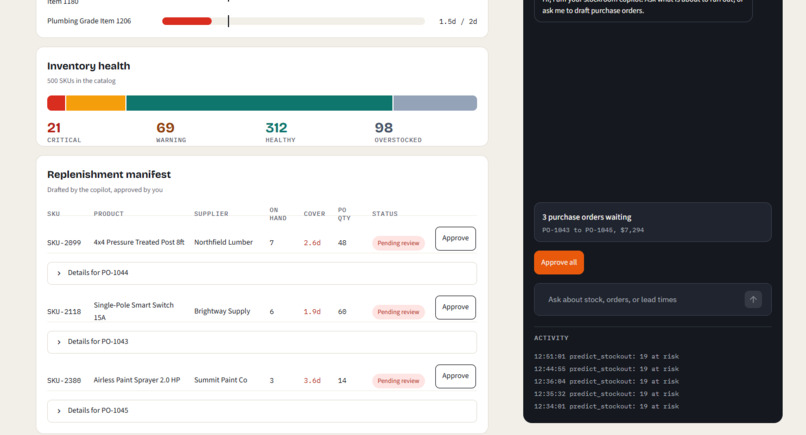Click the PRODUCT column header
The width and height of the screenshot is (806, 435).
[x=108, y=214]
